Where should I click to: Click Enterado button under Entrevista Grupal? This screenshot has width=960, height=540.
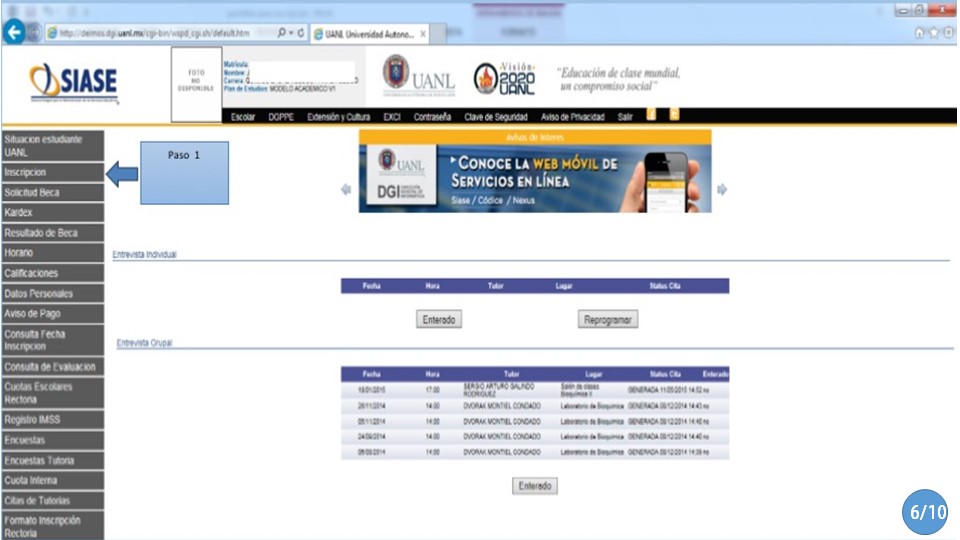(535, 486)
